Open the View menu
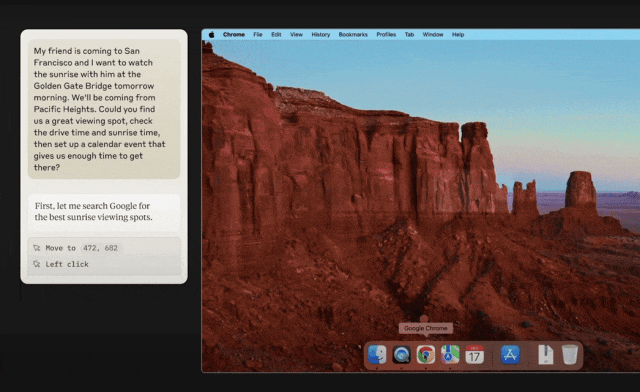640x392 pixels. 296,35
